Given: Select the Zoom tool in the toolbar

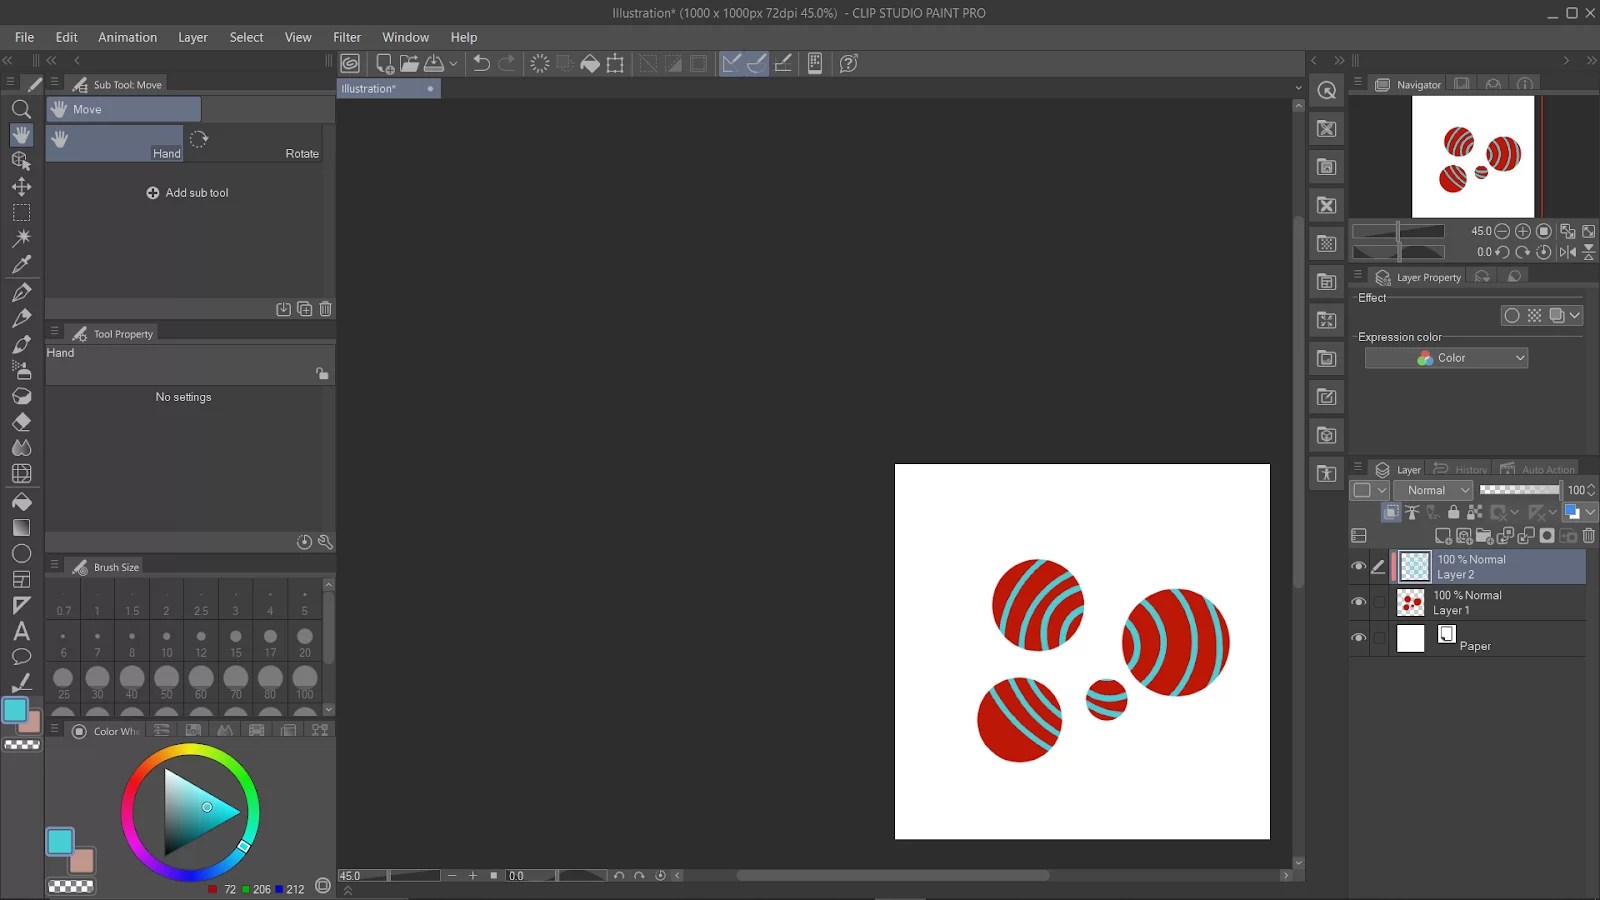Looking at the screenshot, I should point(21,109).
